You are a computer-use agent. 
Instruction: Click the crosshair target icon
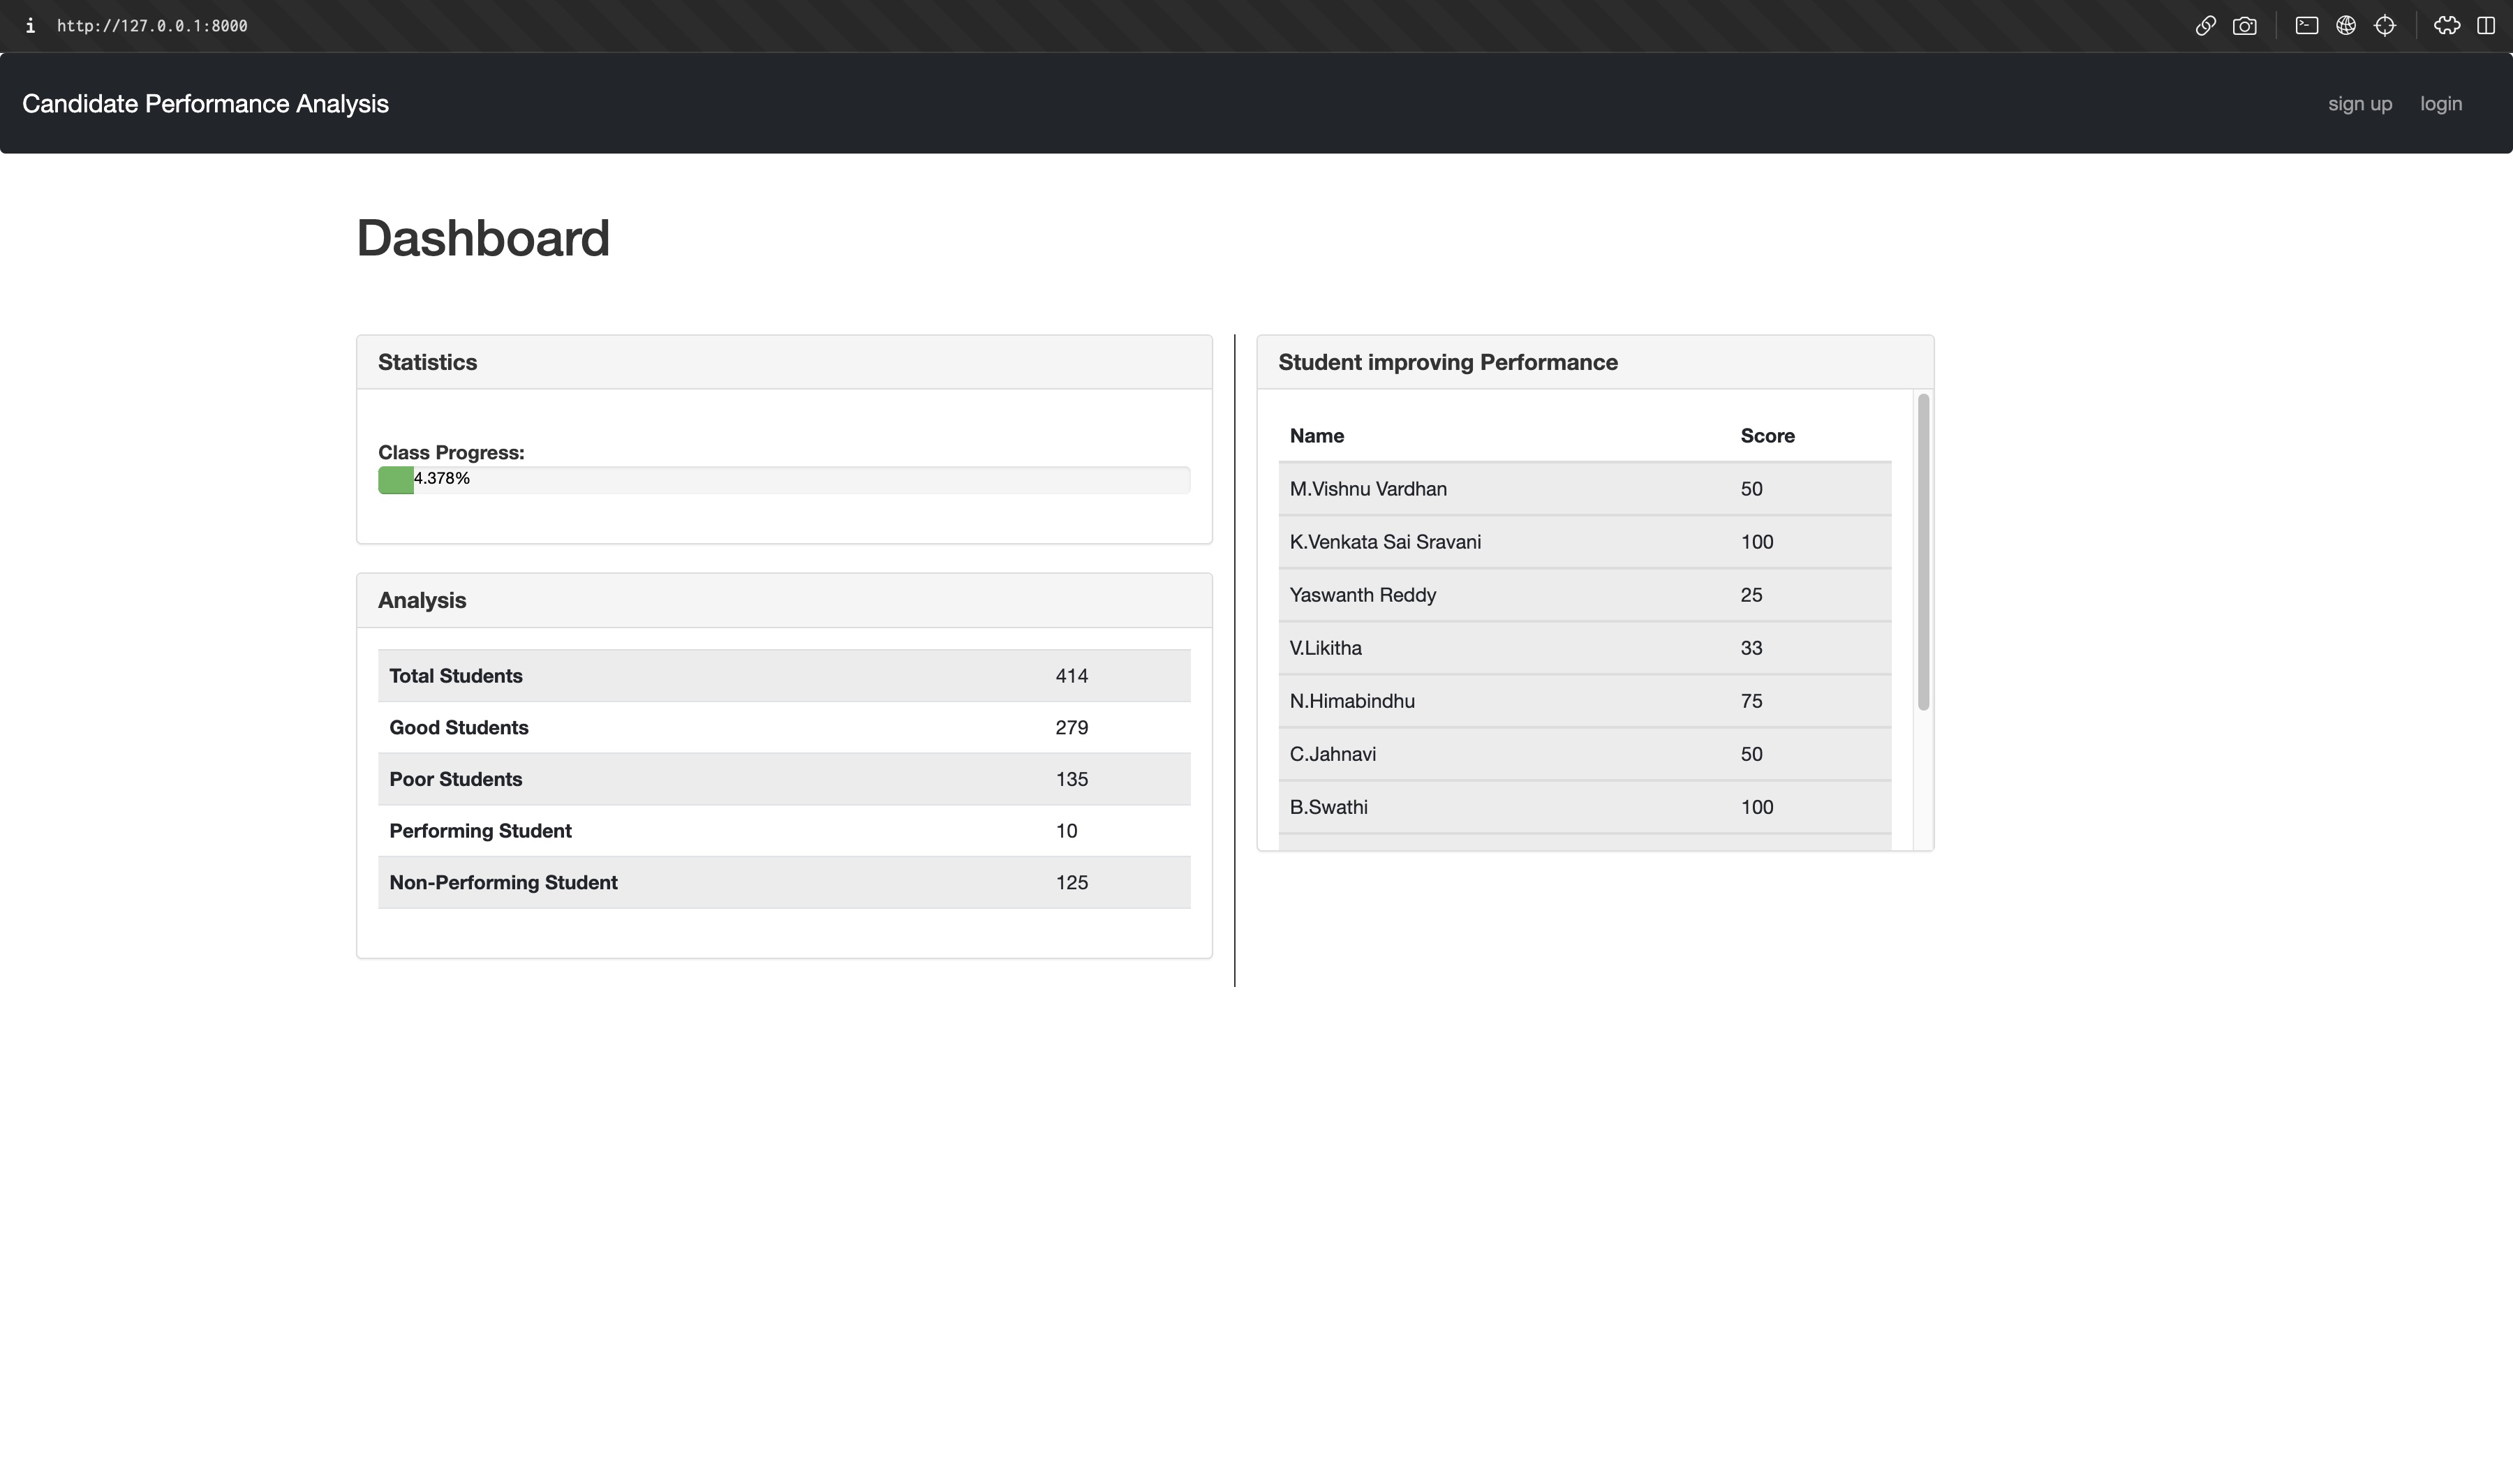point(2385,26)
